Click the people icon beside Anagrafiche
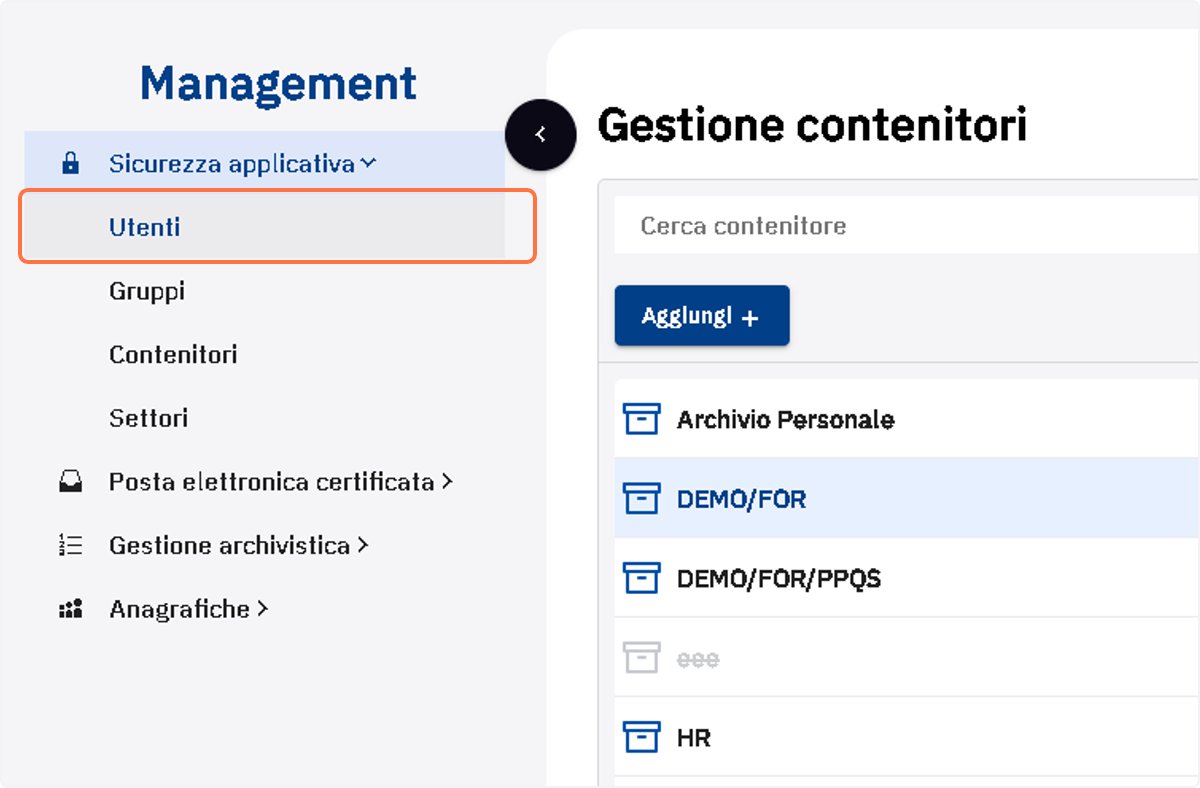The image size is (1200, 788). pyautogui.click(x=70, y=609)
